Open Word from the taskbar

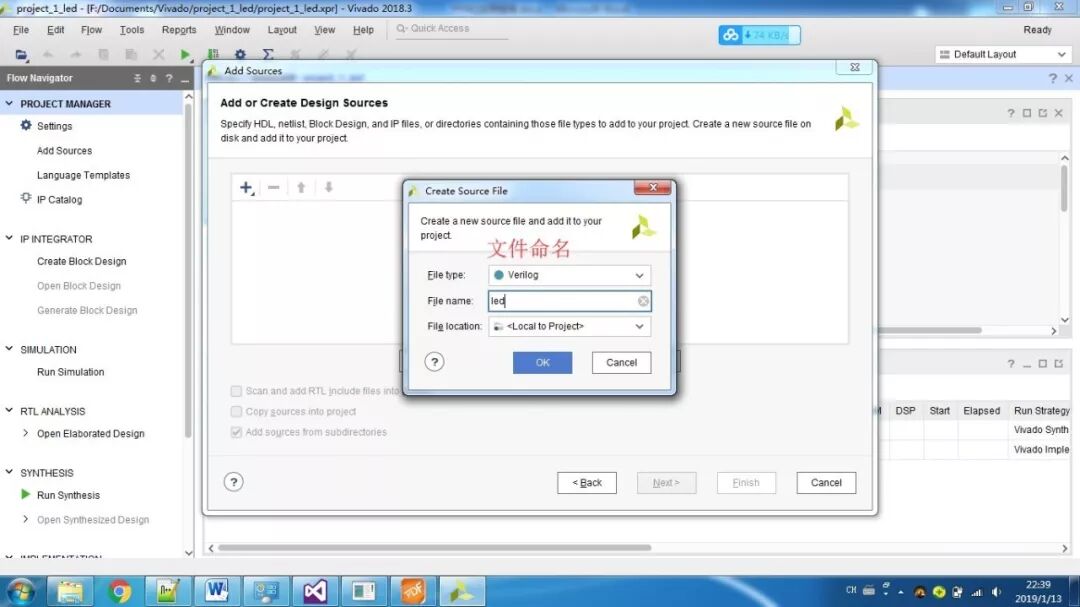click(x=216, y=590)
